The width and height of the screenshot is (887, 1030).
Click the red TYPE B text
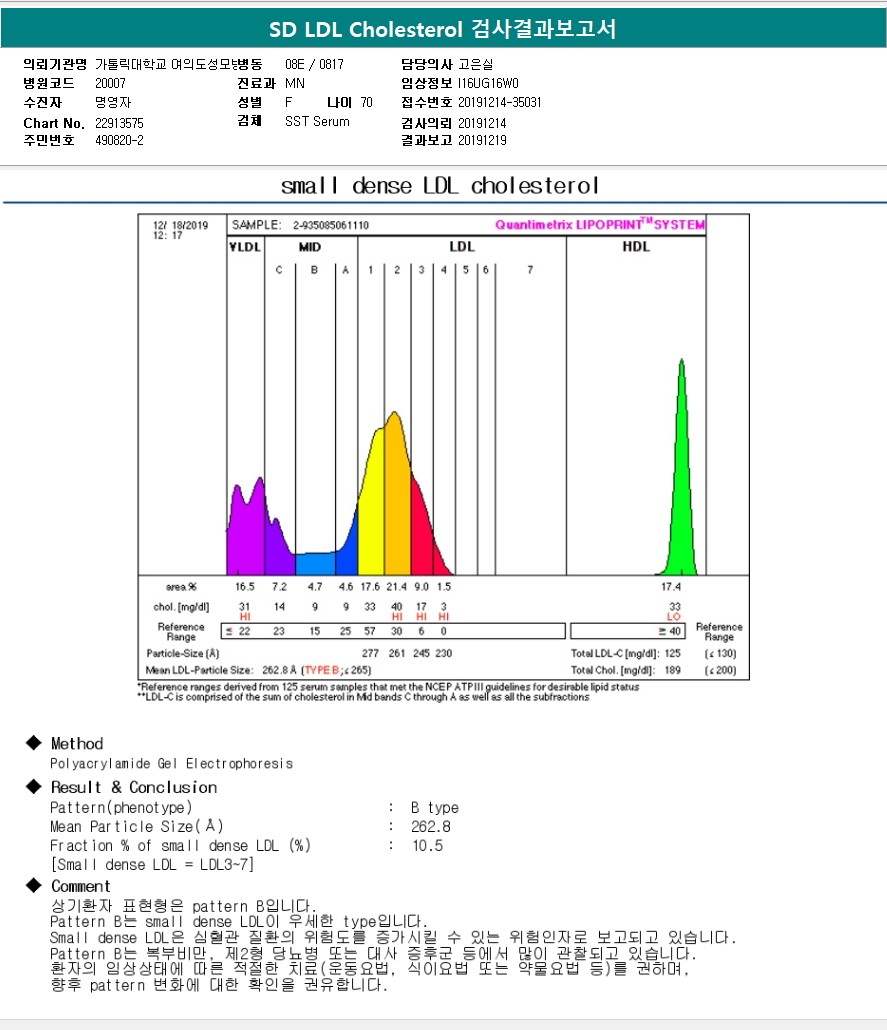[x=325, y=670]
